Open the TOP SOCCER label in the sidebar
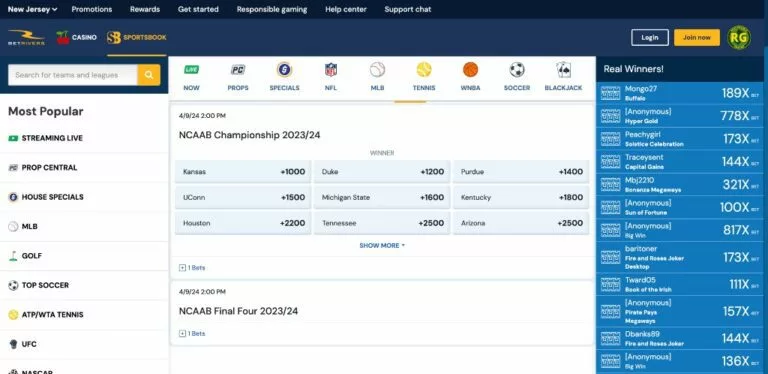Image resolution: width=768 pixels, height=374 pixels. [x=45, y=285]
